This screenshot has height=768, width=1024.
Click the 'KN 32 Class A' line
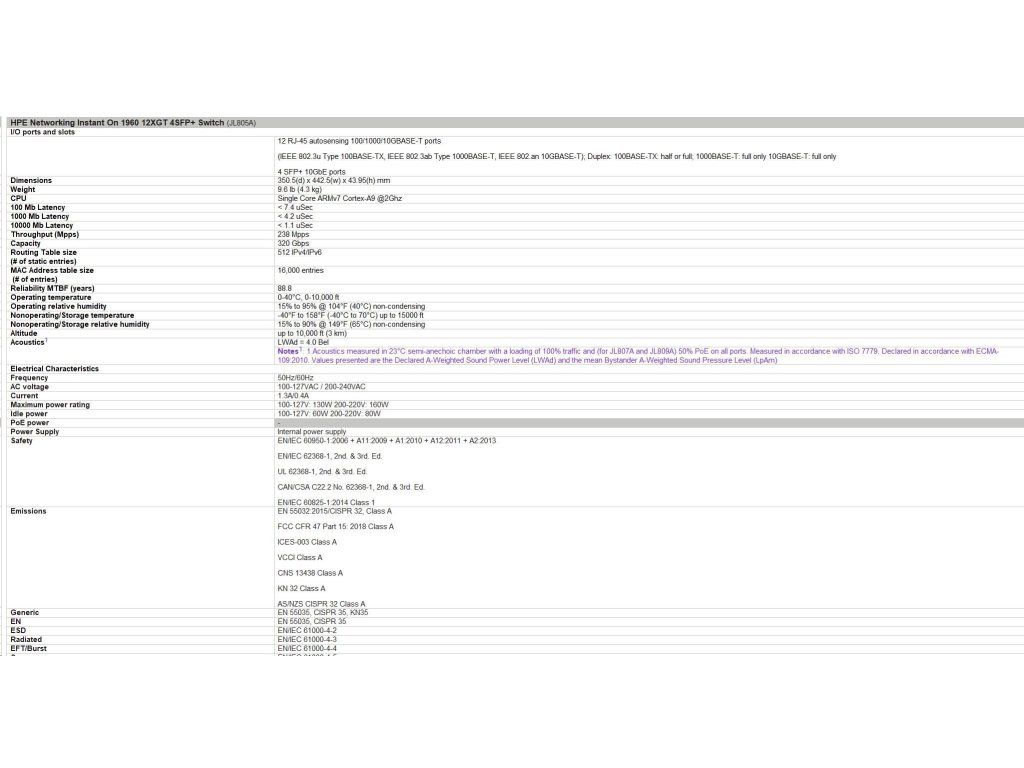coord(301,588)
